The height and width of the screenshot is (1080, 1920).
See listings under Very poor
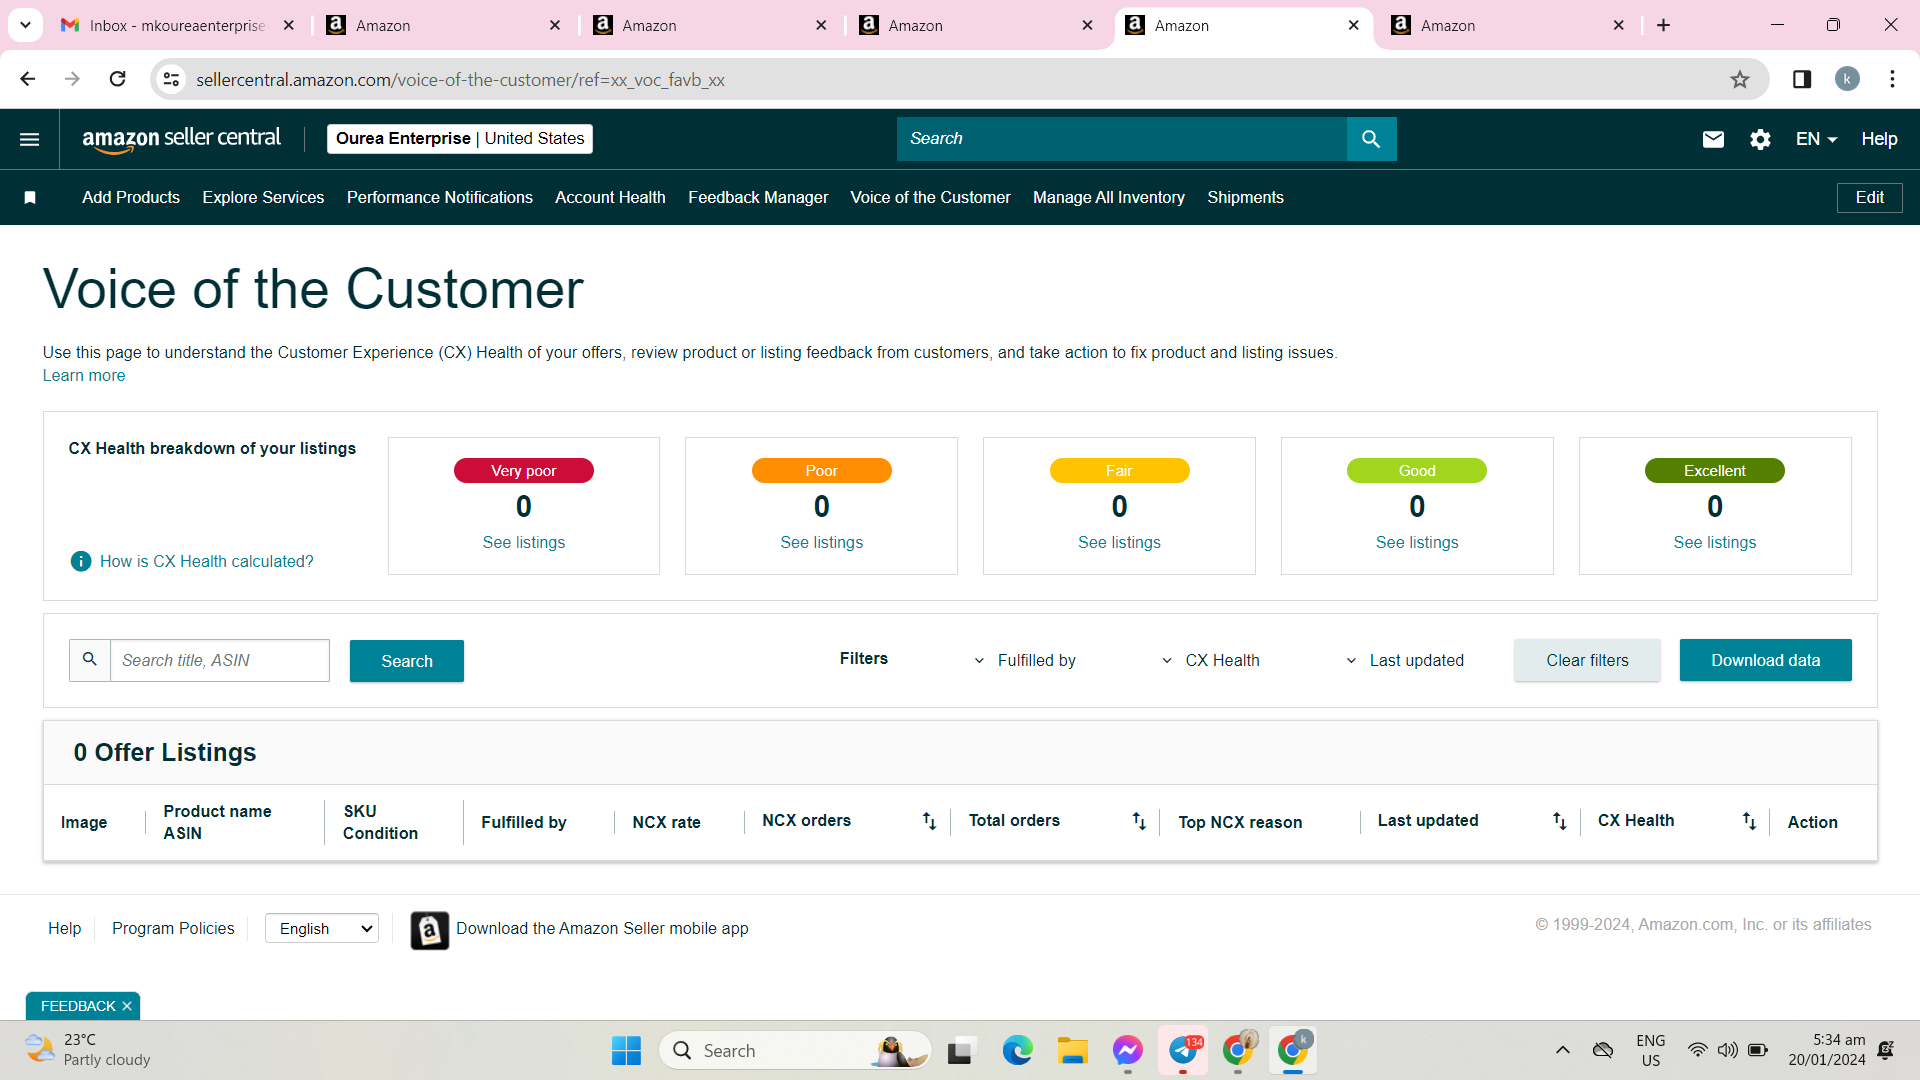pyautogui.click(x=524, y=543)
